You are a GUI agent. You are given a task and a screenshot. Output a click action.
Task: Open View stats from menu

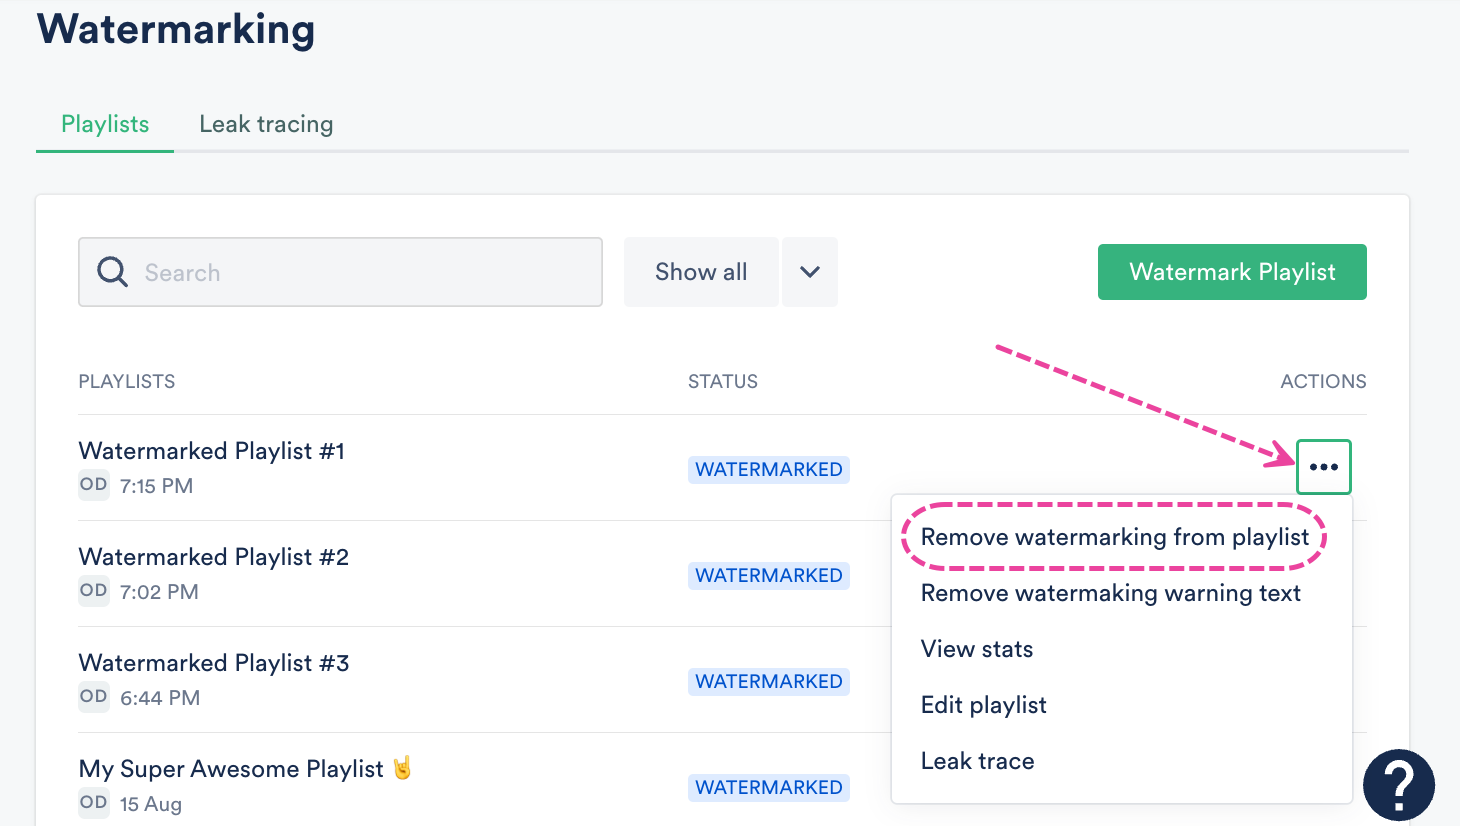[x=976, y=649]
